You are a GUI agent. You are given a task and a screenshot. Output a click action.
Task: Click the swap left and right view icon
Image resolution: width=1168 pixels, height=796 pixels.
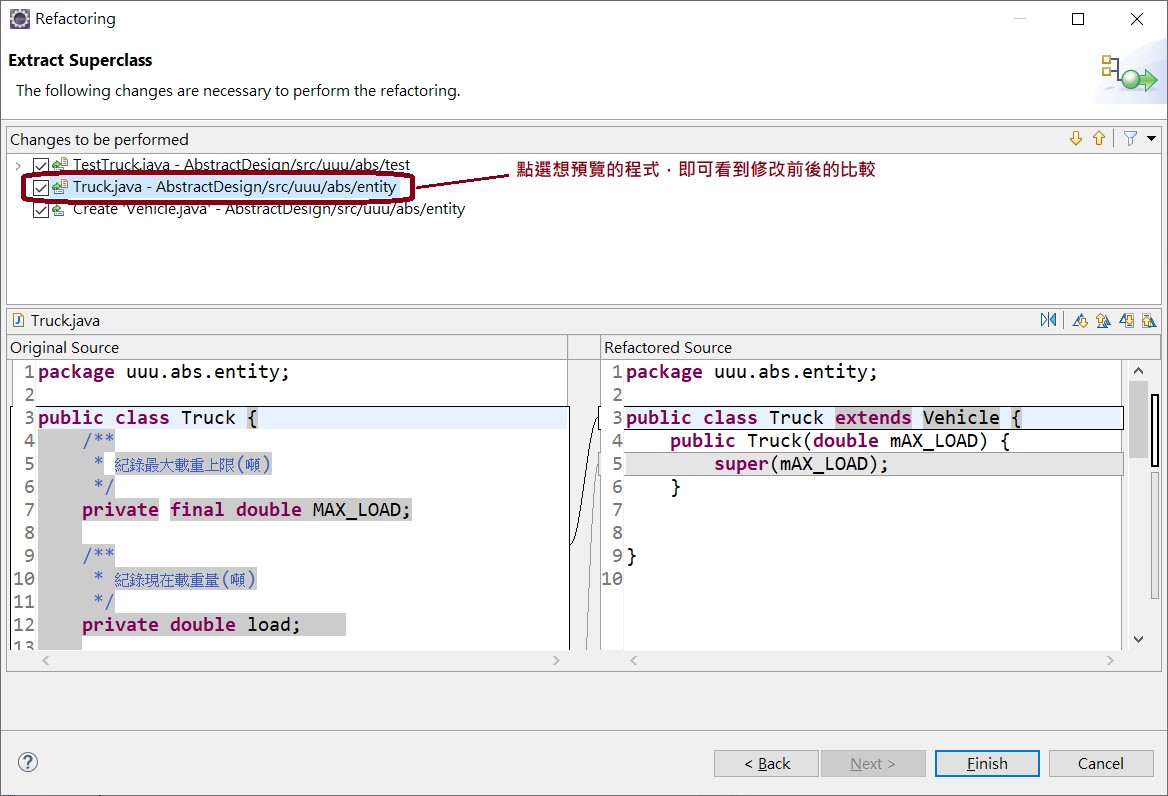(x=1048, y=320)
